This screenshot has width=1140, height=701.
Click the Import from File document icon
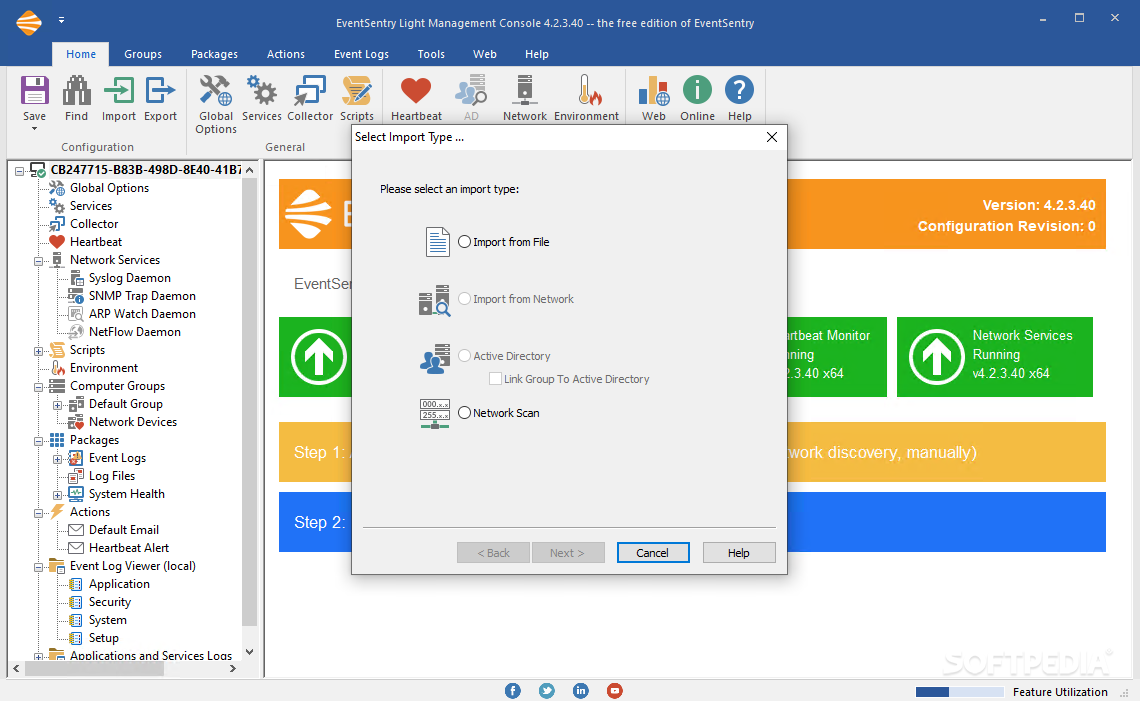(x=438, y=242)
